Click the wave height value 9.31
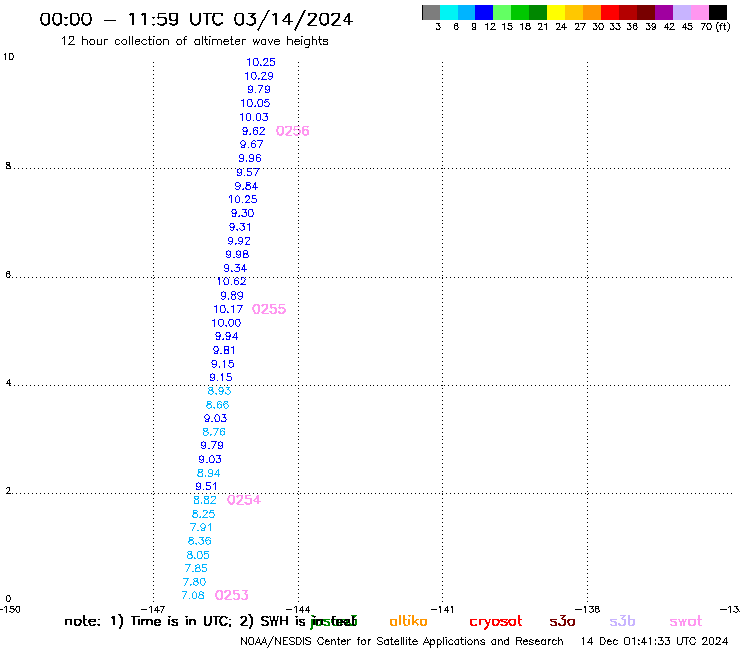 240,227
